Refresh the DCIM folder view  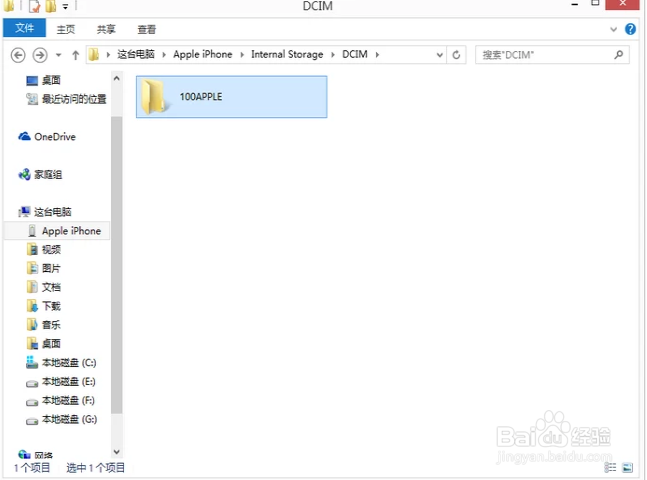pos(456,55)
